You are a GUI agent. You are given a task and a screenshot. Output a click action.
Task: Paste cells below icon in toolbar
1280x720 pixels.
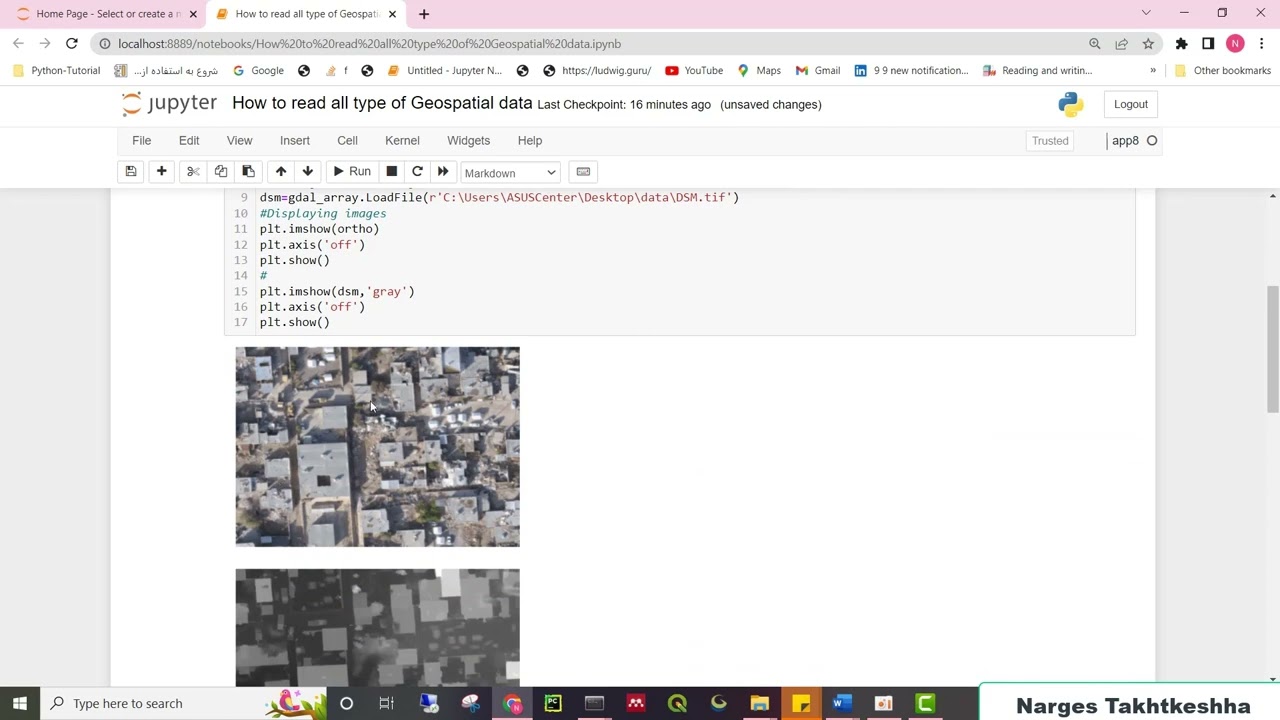pyautogui.click(x=248, y=172)
